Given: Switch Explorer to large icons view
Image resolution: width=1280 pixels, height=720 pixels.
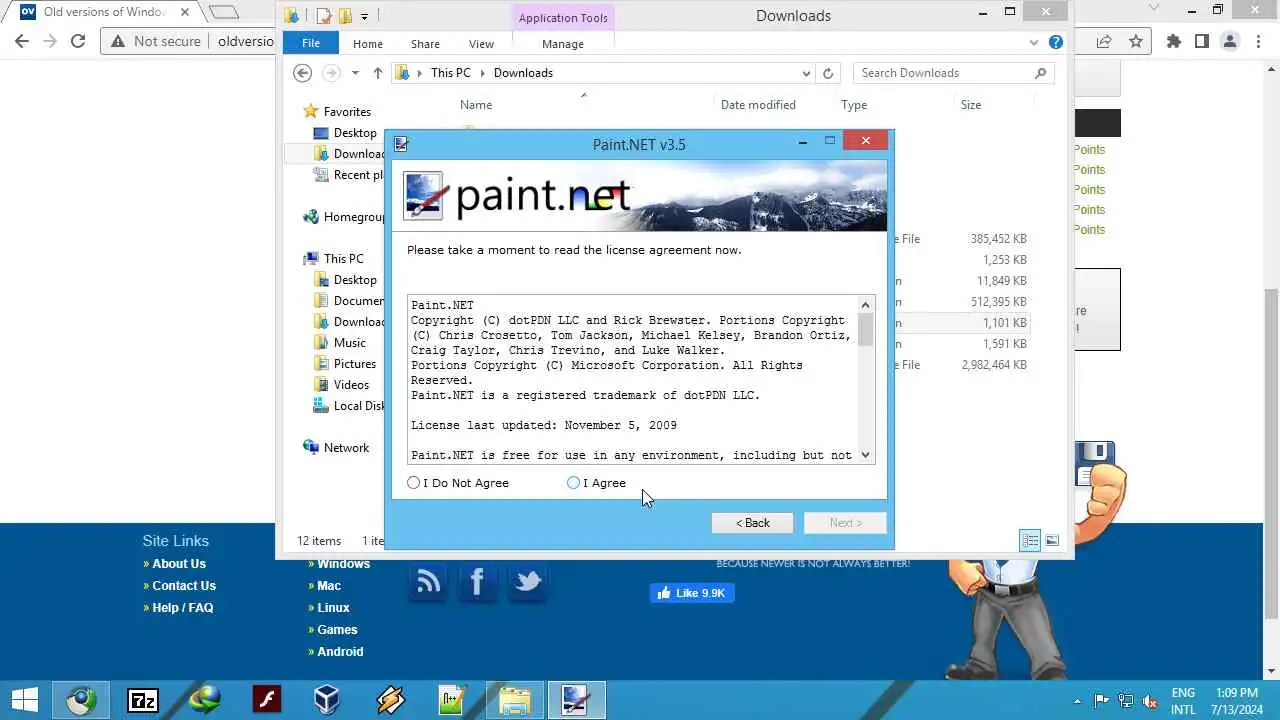Looking at the screenshot, I should [1052, 541].
